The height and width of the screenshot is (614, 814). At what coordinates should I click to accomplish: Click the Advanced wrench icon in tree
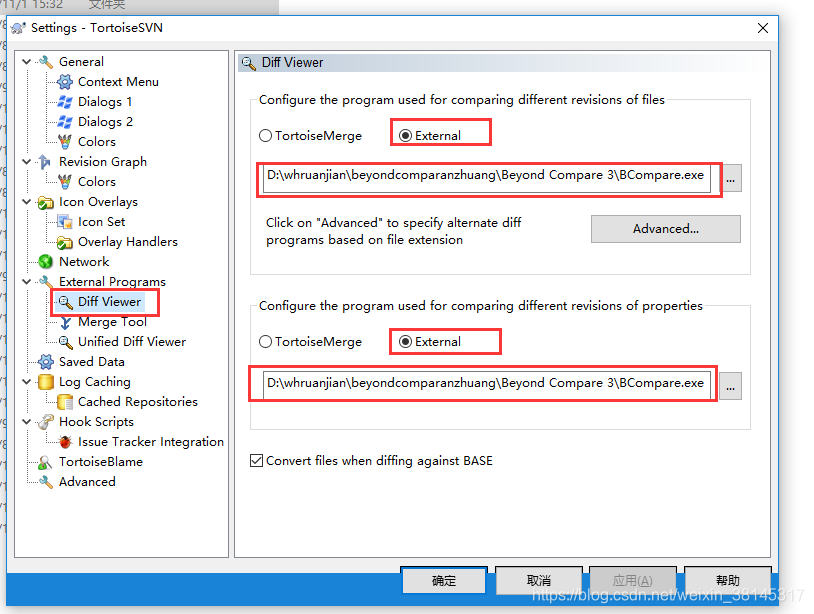(46, 482)
